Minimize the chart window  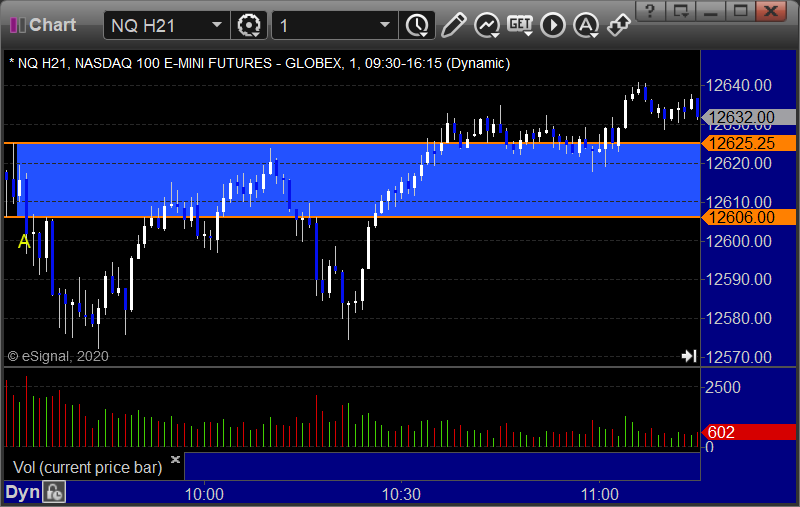(711, 11)
